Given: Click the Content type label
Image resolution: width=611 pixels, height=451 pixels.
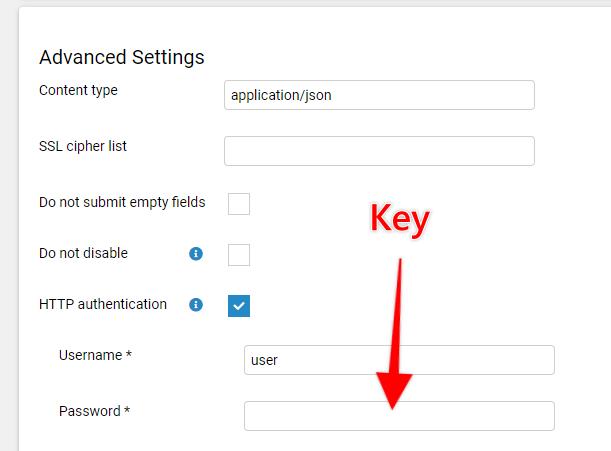Looking at the screenshot, I should [x=78, y=90].
